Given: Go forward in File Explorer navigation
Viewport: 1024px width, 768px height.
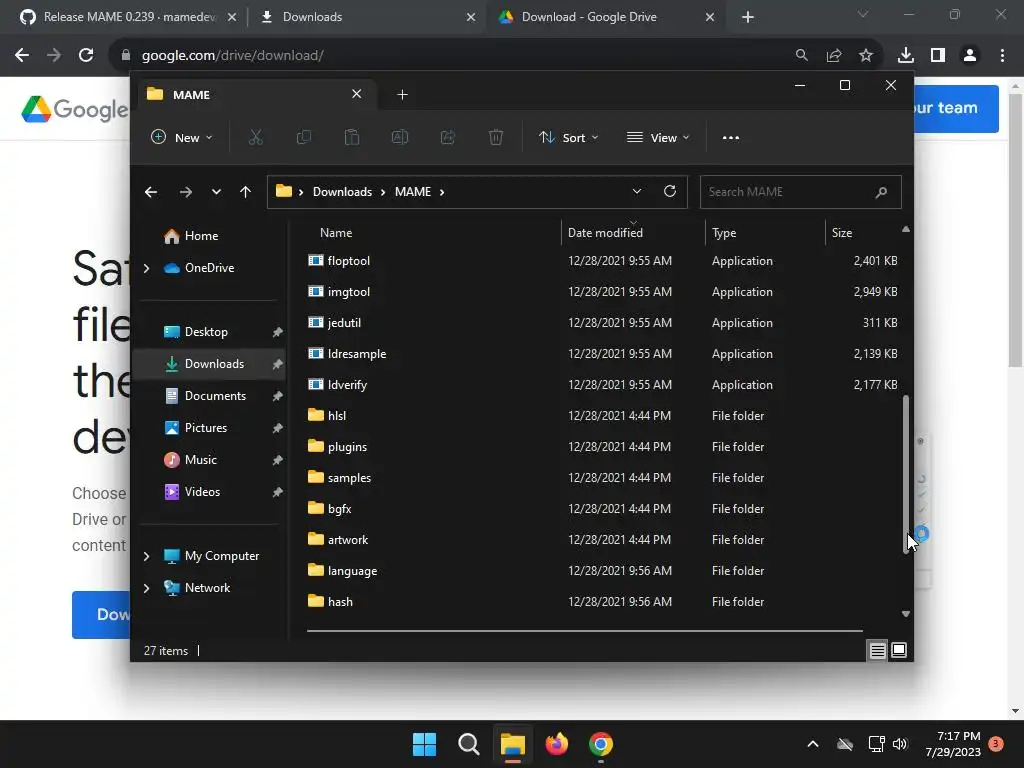Looking at the screenshot, I should coord(185,192).
